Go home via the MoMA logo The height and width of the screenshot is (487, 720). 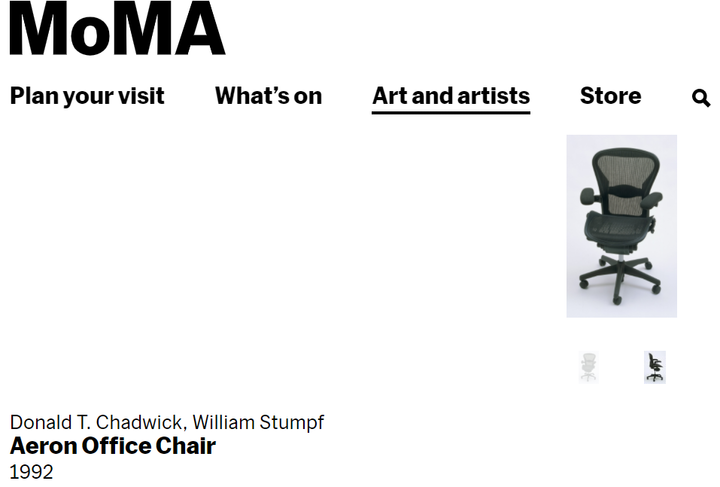118,28
